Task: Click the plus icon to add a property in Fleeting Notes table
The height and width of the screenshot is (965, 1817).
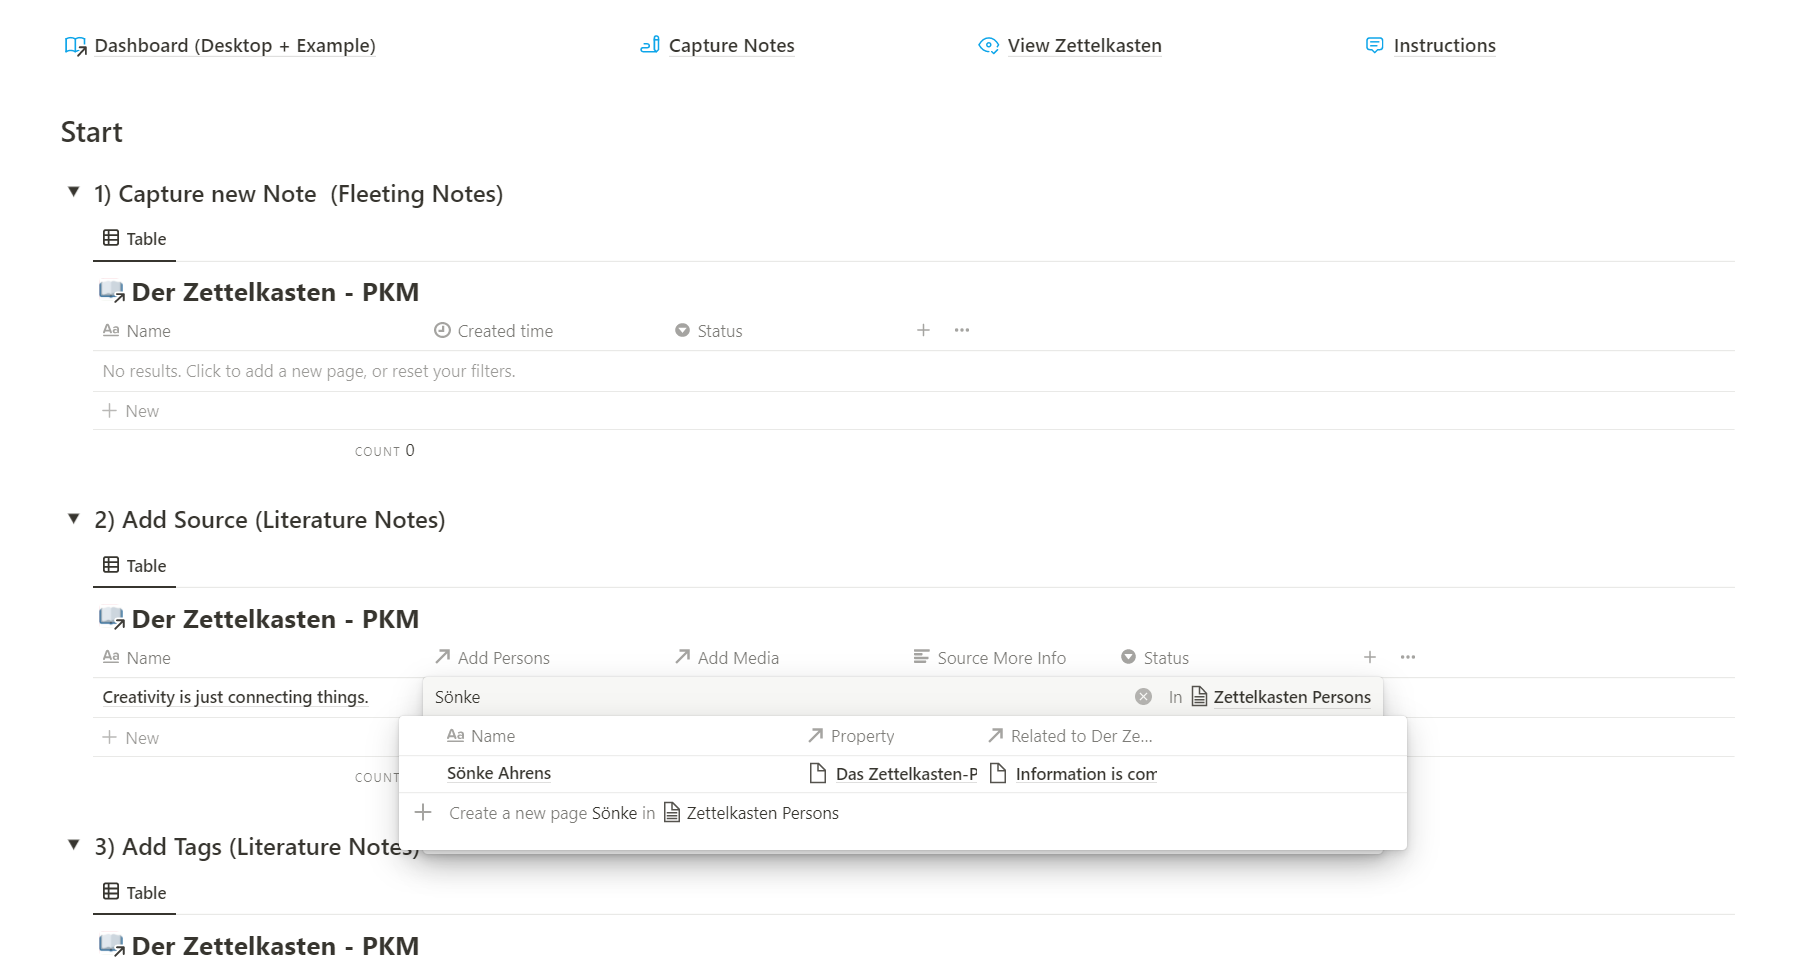Action: pos(923,330)
